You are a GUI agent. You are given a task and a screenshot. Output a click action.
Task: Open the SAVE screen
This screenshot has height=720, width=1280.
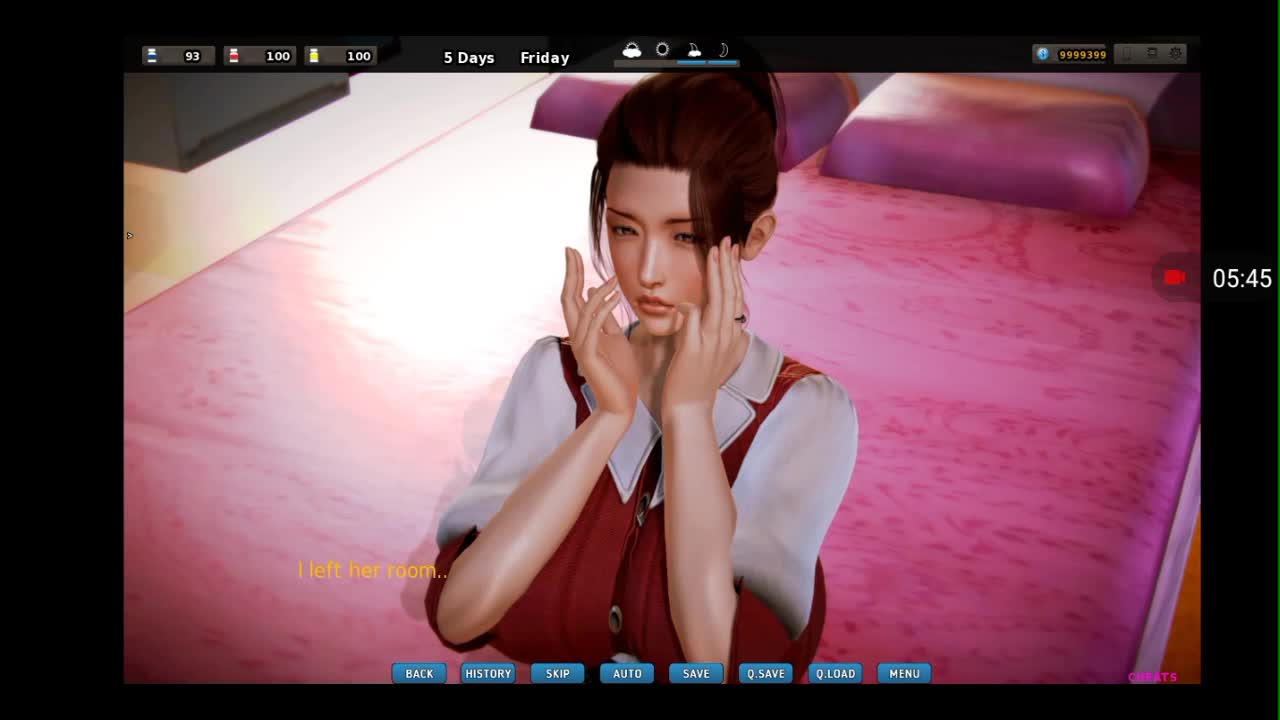(696, 674)
